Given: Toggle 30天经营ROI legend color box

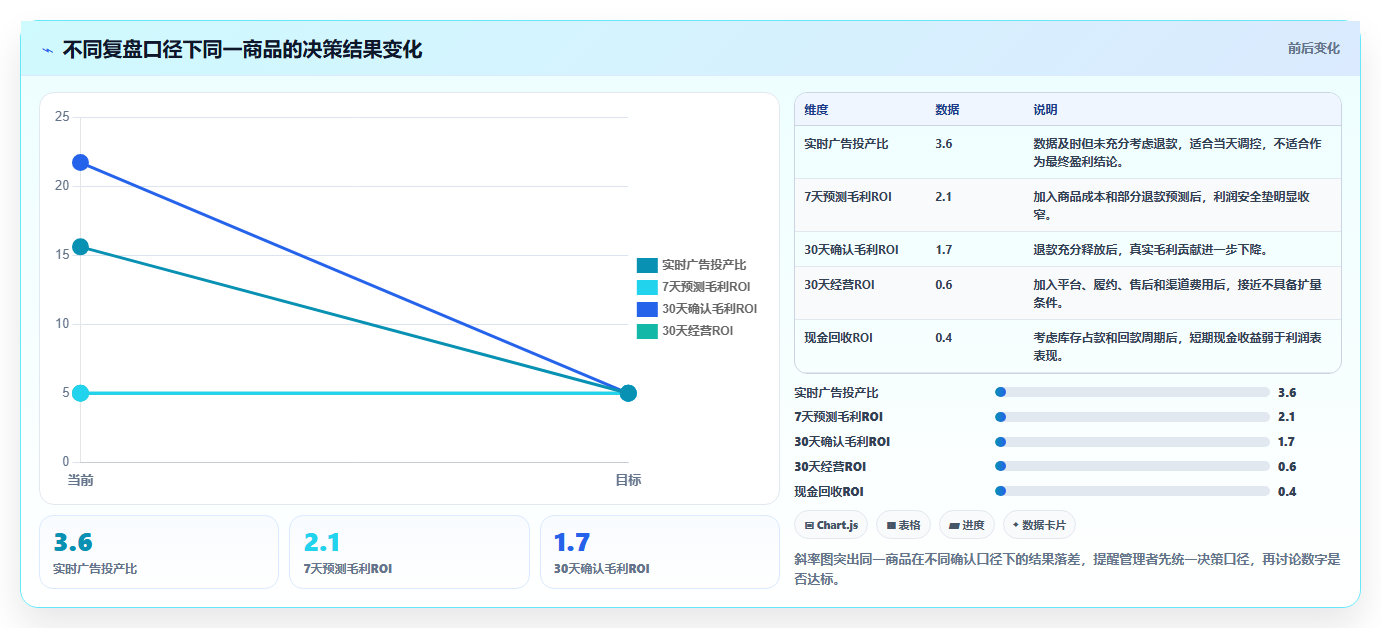Looking at the screenshot, I should point(647,331).
